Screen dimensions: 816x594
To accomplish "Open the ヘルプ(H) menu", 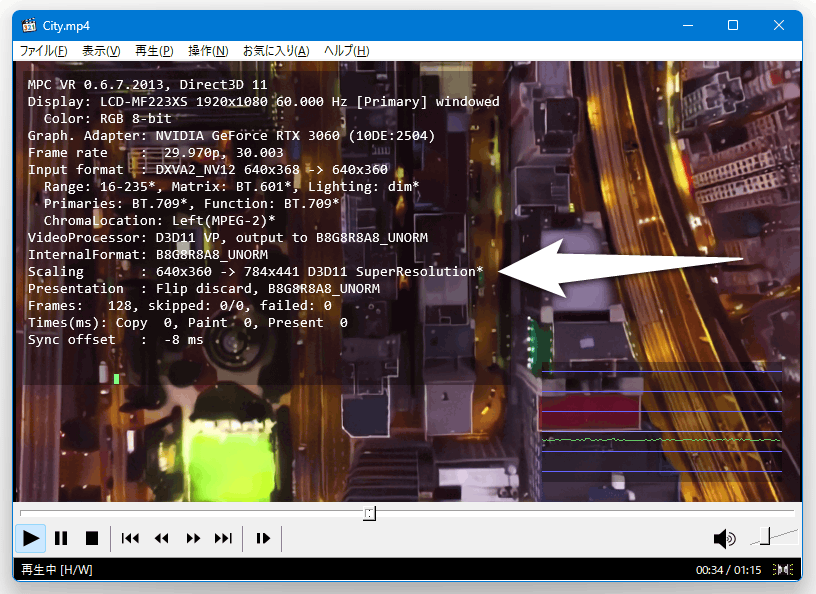I will click(347, 51).
